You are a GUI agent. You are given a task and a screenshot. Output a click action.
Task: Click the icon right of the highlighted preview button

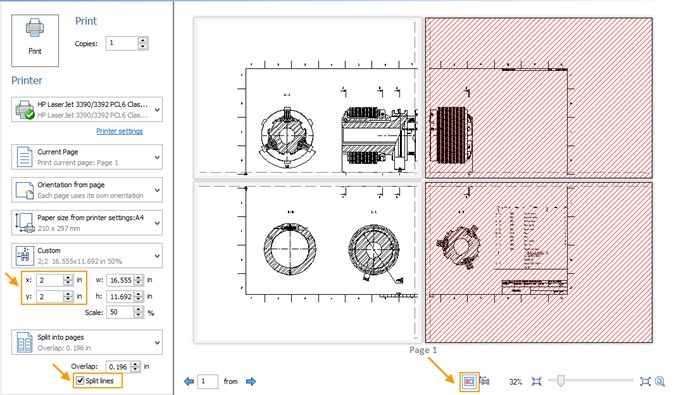coord(485,381)
